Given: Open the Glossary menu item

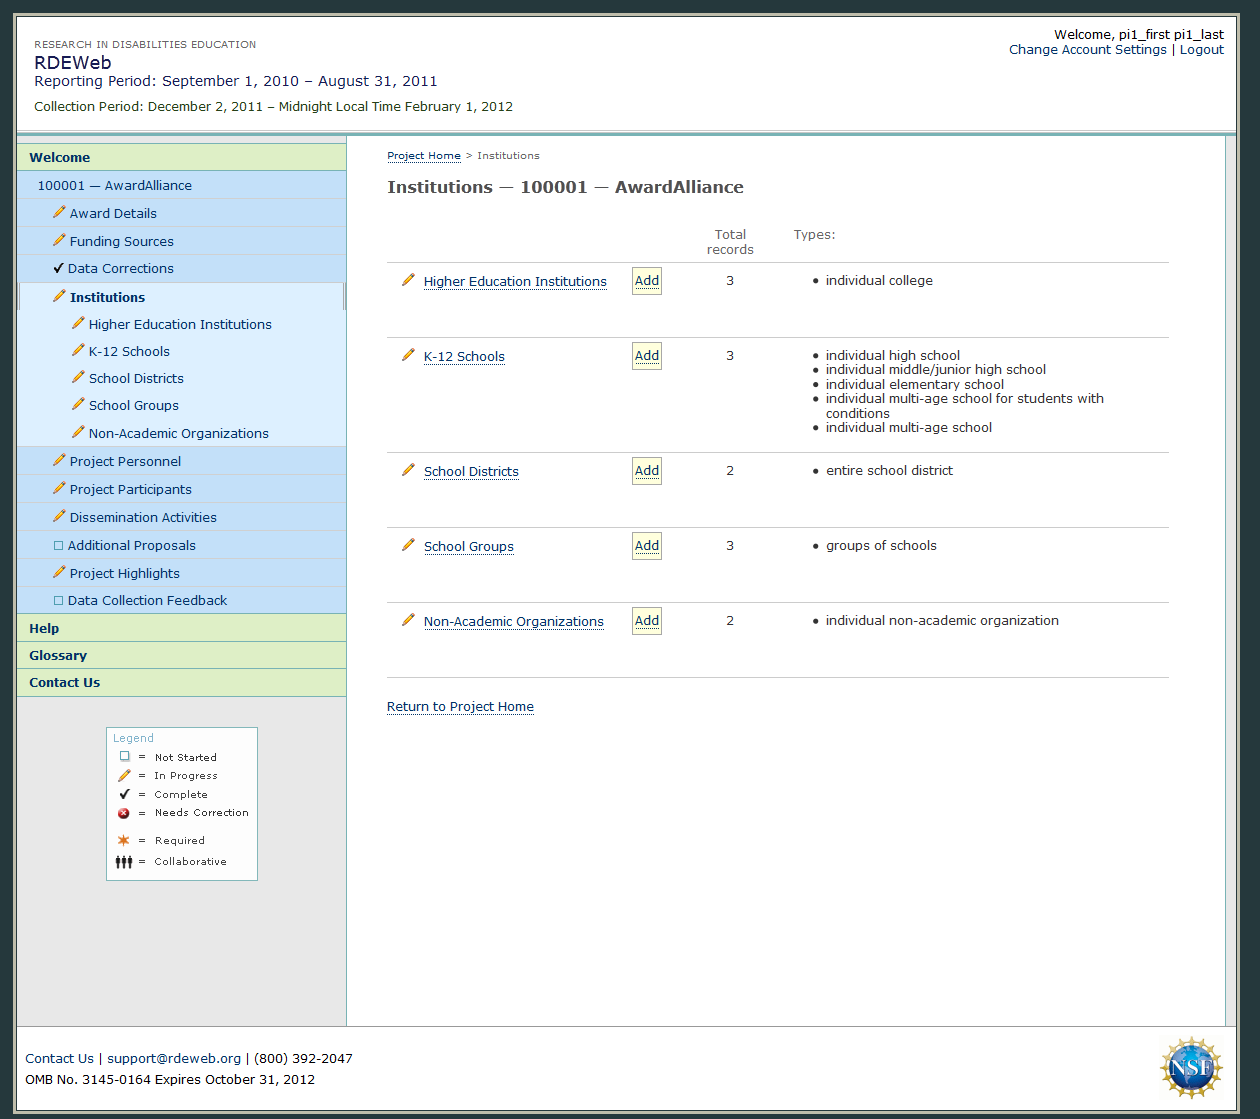Looking at the screenshot, I should [58, 655].
